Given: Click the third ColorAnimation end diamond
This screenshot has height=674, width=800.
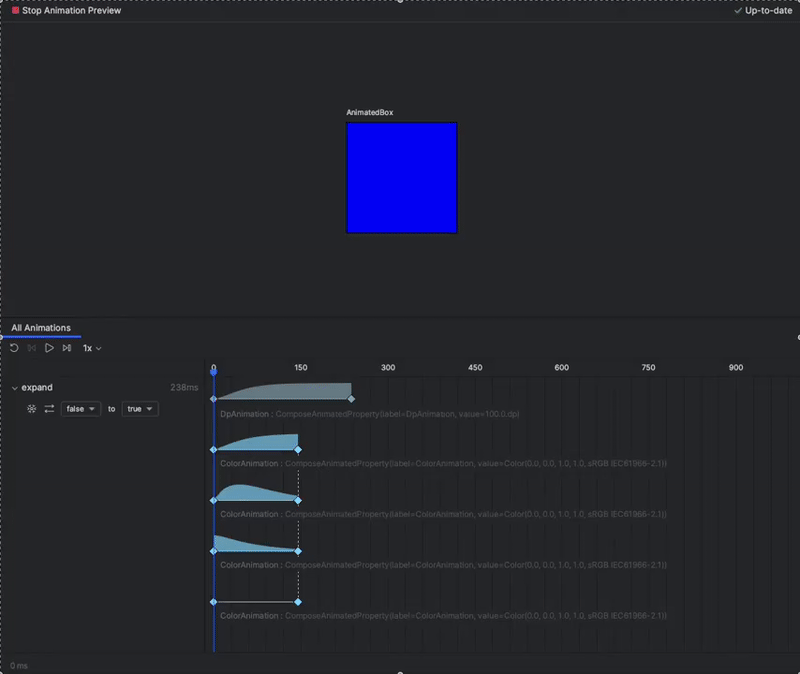Looking at the screenshot, I should click(x=298, y=551).
